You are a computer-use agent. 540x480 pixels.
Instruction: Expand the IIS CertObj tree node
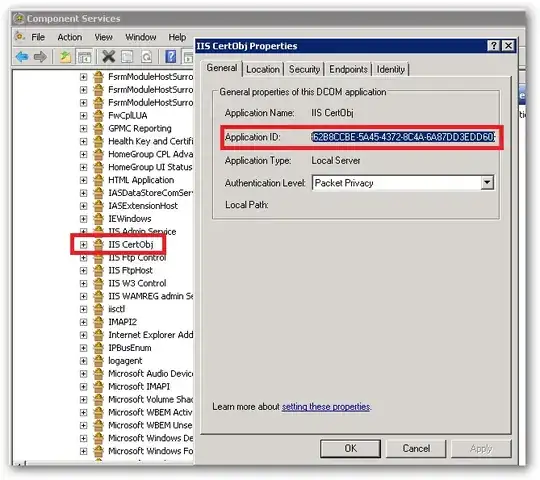83,245
